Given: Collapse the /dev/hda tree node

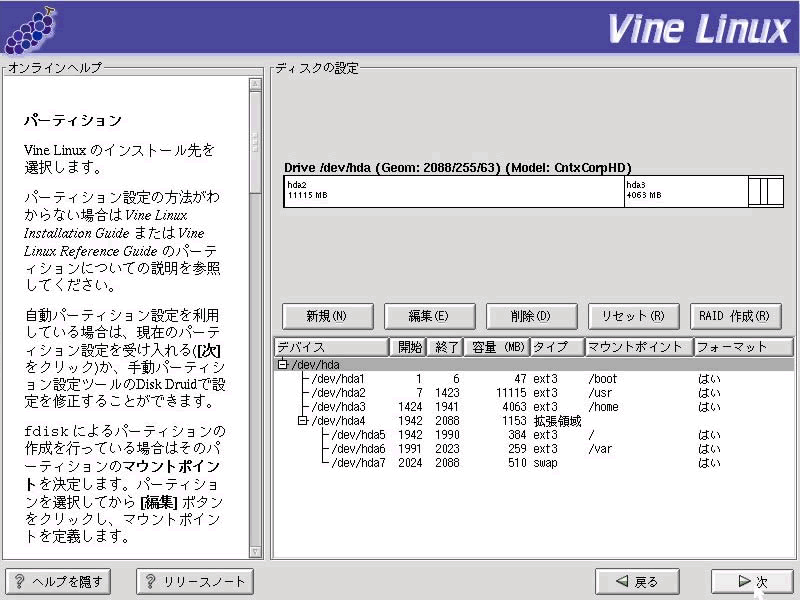Looking at the screenshot, I should pyautogui.click(x=282, y=364).
